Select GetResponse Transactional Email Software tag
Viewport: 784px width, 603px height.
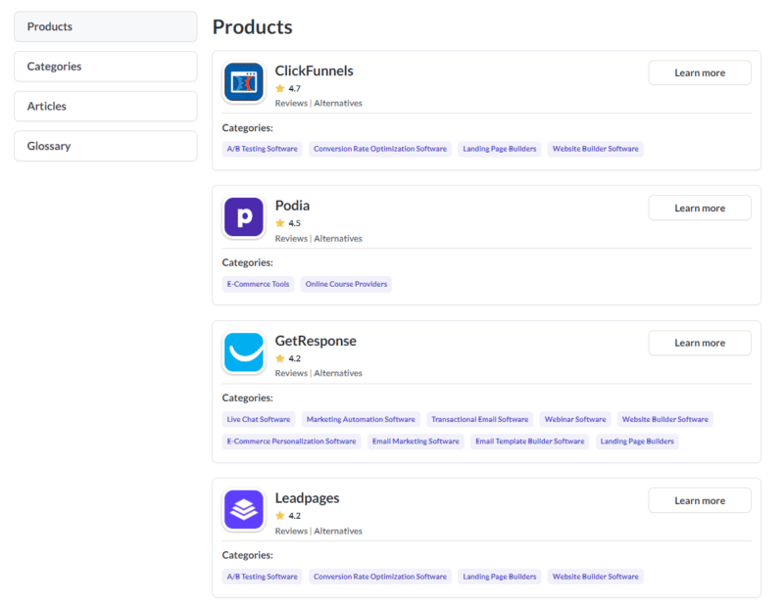tap(480, 420)
